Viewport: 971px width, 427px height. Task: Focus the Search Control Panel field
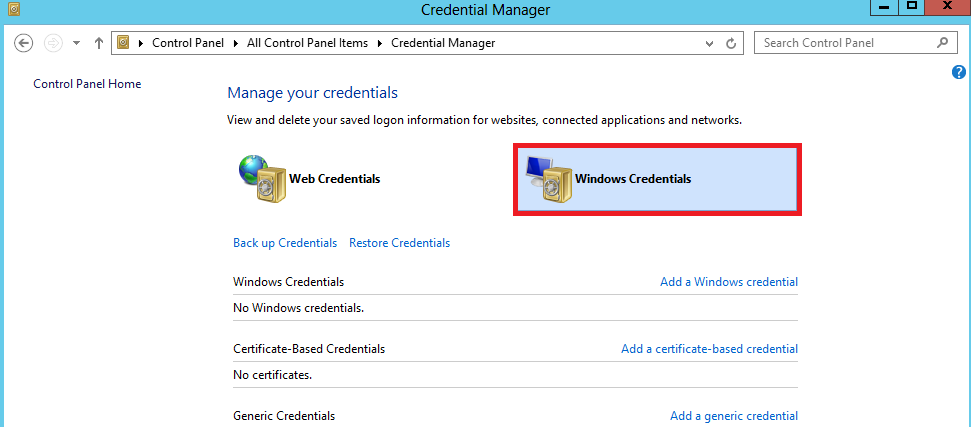[x=845, y=43]
